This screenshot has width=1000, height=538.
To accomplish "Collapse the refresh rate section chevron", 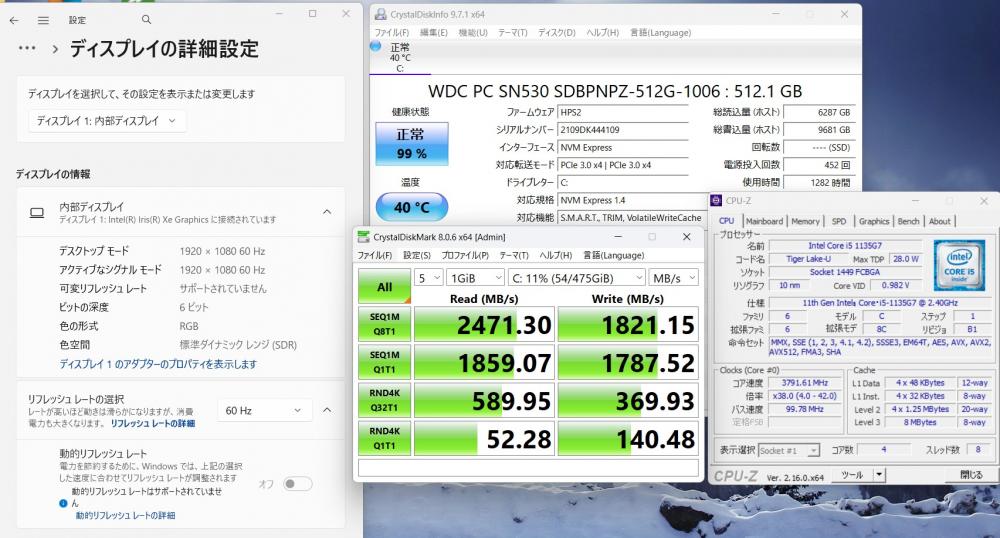I will click(x=327, y=410).
